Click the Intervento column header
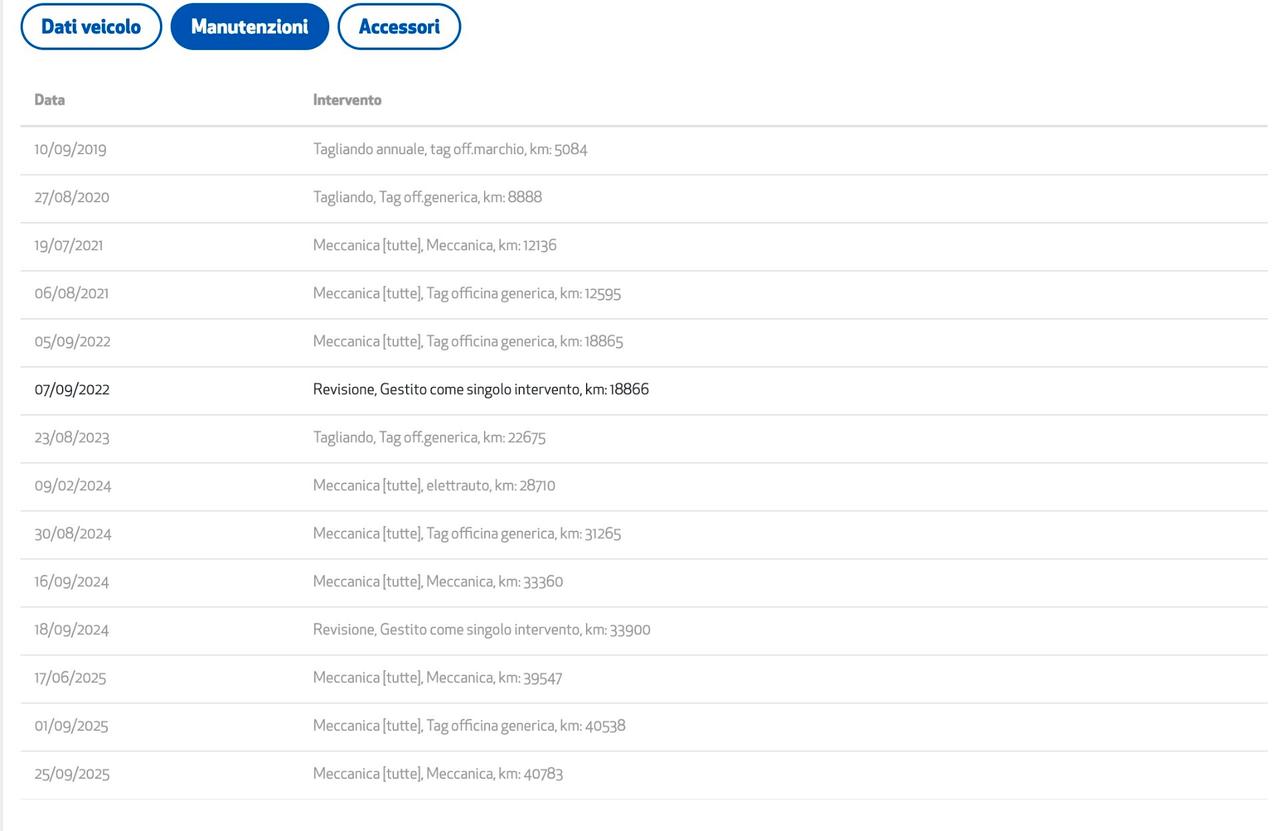The height and width of the screenshot is (831, 1280). point(347,100)
